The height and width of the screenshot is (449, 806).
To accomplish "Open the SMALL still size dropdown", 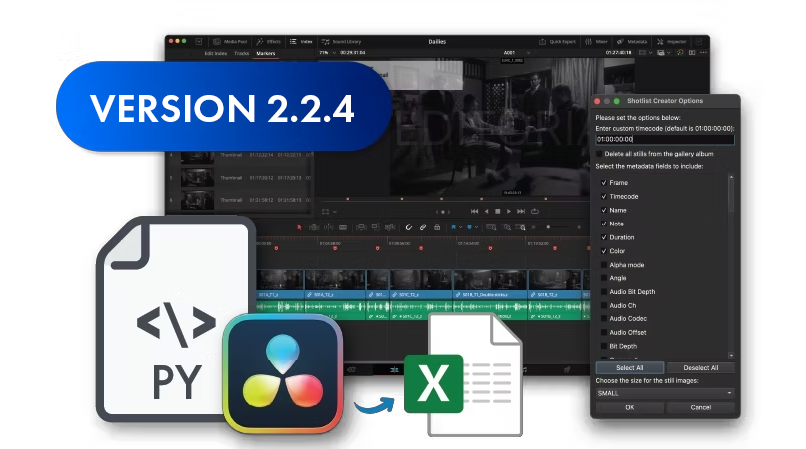I will (x=665, y=393).
